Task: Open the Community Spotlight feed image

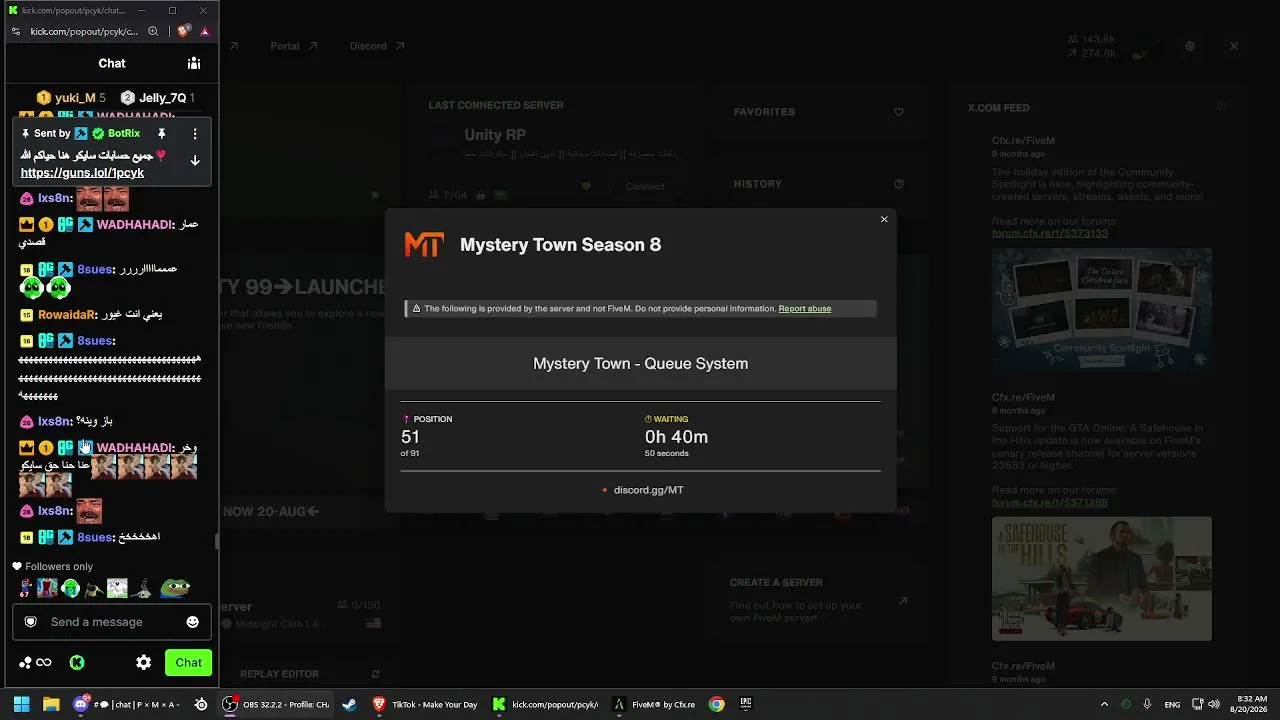Action: click(x=1102, y=310)
